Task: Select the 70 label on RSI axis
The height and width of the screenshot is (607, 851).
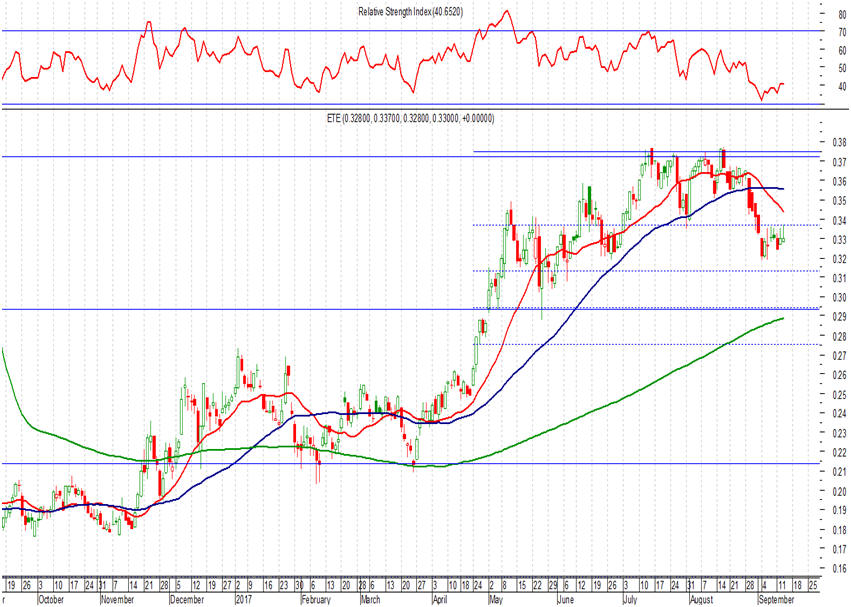Action: point(842,33)
